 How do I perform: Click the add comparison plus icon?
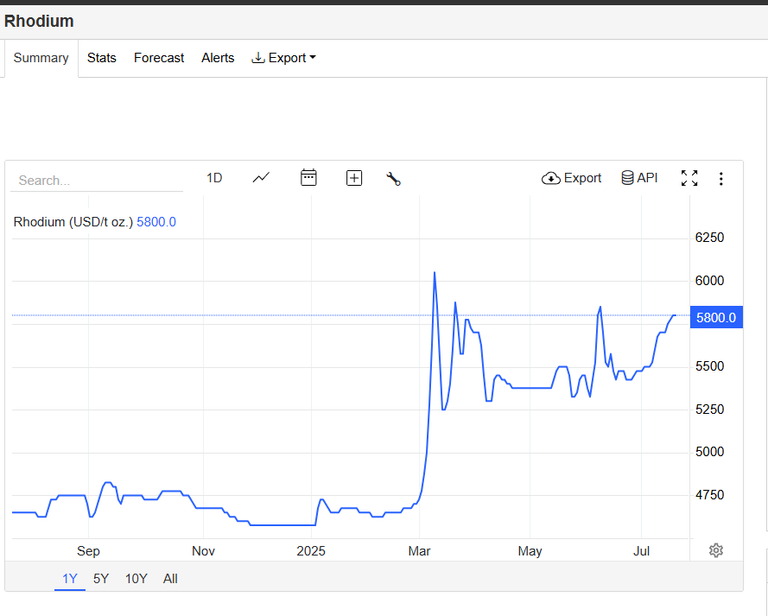pos(354,178)
